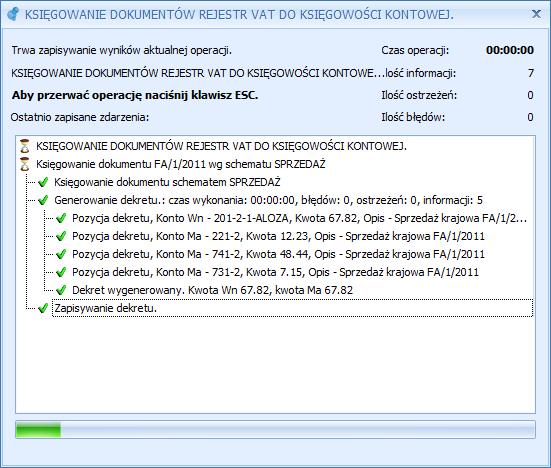The height and width of the screenshot is (468, 551).
Task: Select the Konto Ma 221-2 Kwota 12.23 row
Action: 278,236
